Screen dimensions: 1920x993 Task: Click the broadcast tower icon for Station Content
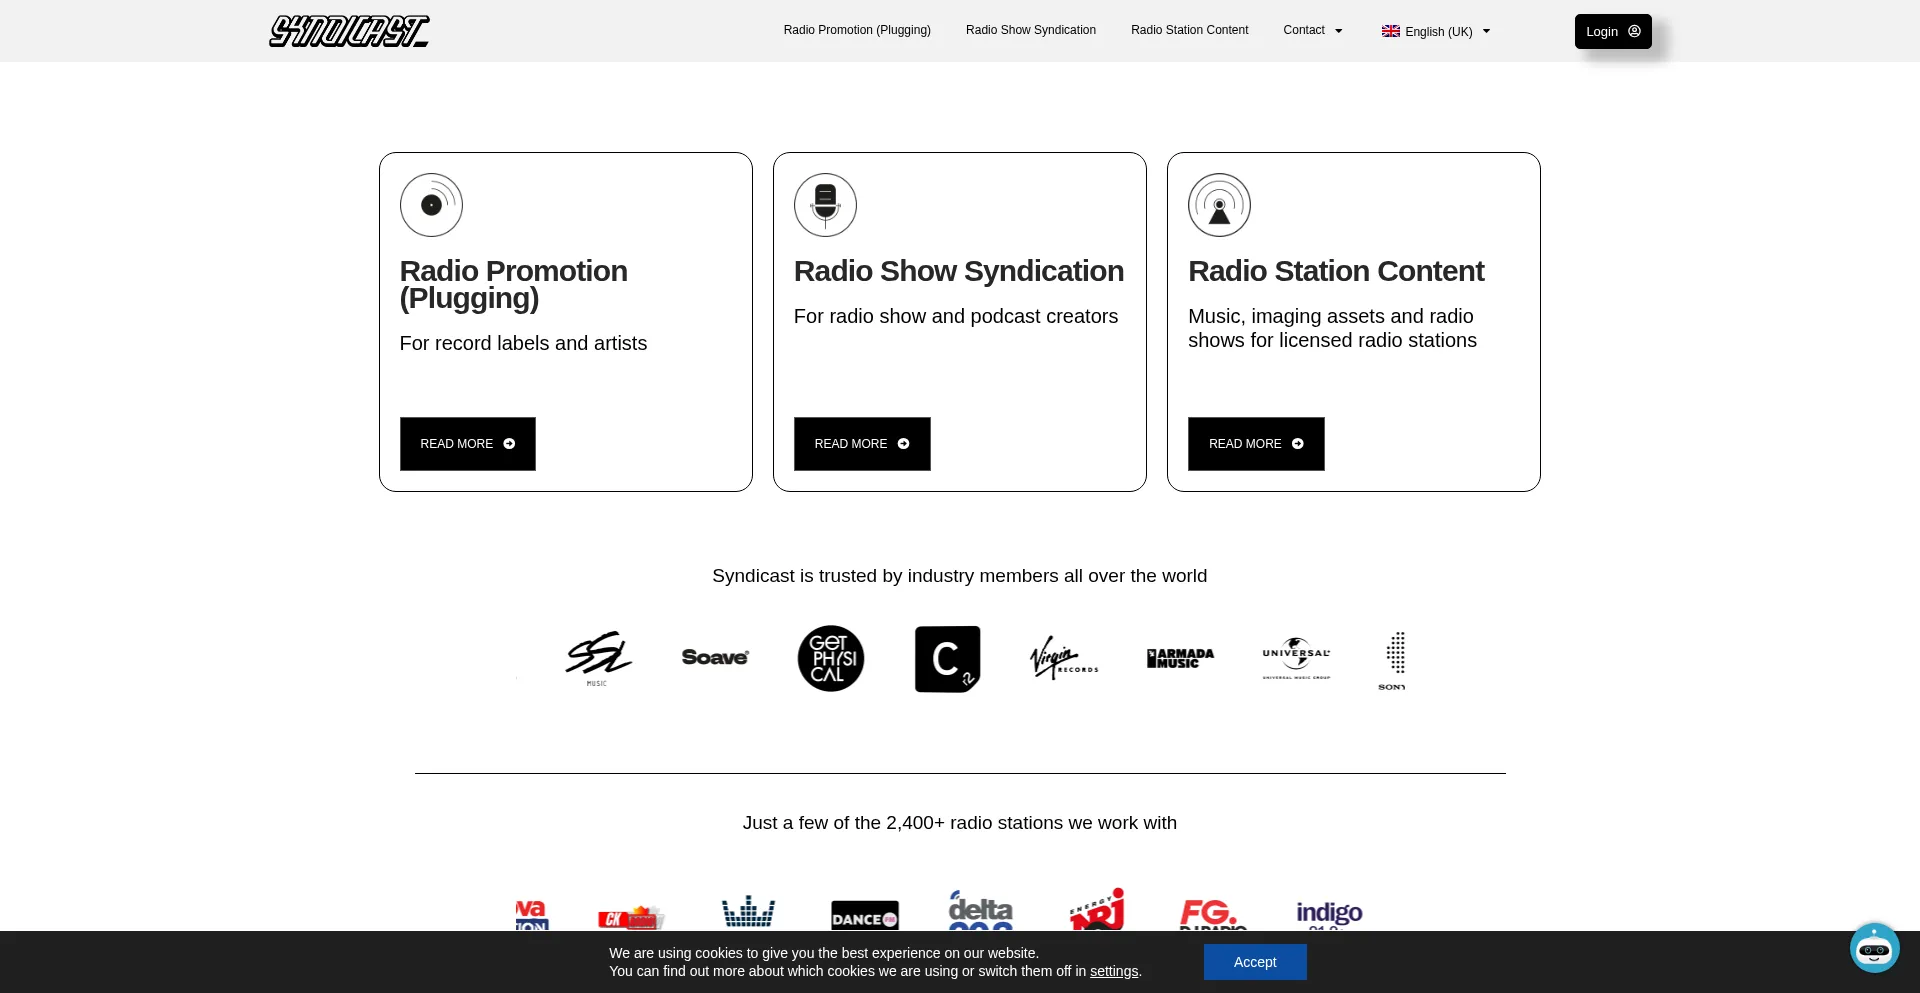click(x=1219, y=205)
